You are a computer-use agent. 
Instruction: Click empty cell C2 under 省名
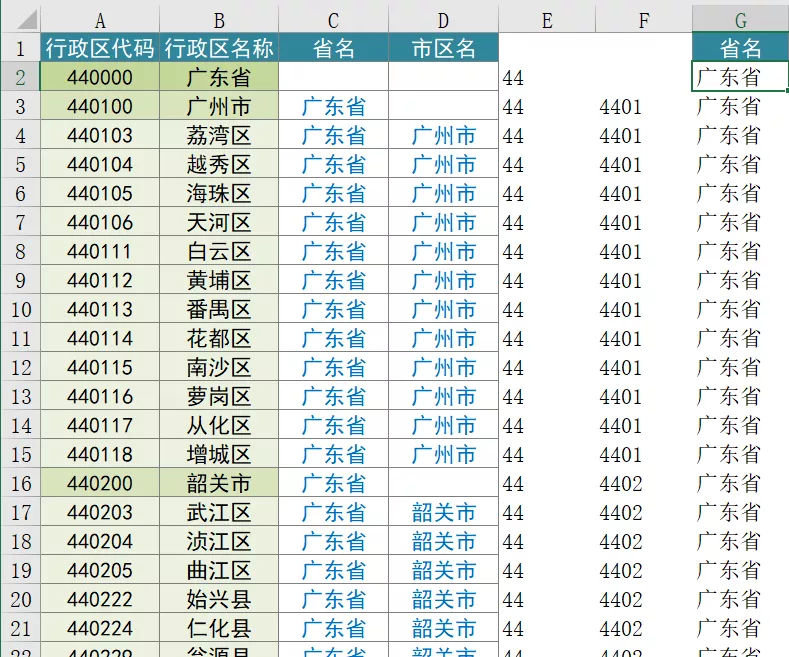click(334, 77)
